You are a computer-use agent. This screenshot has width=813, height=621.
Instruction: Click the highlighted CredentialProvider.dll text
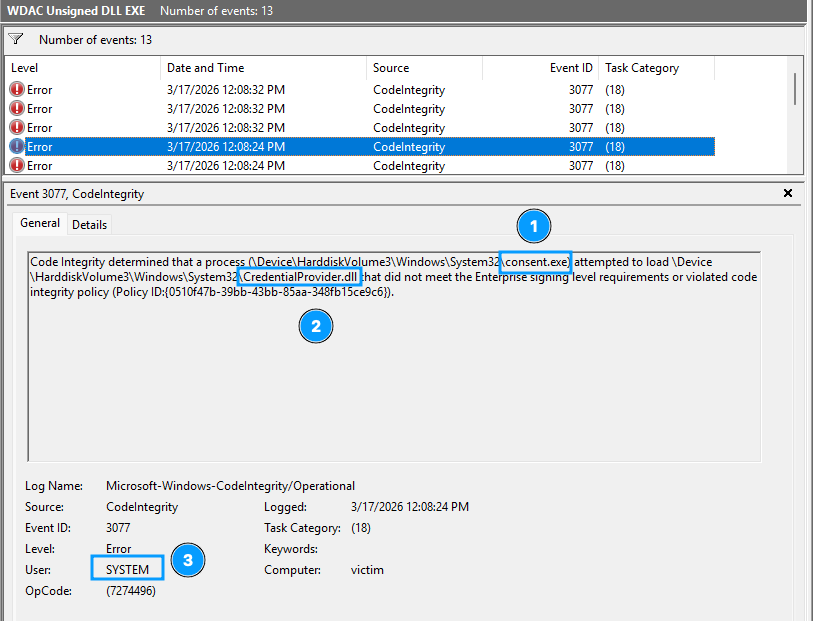point(299,277)
